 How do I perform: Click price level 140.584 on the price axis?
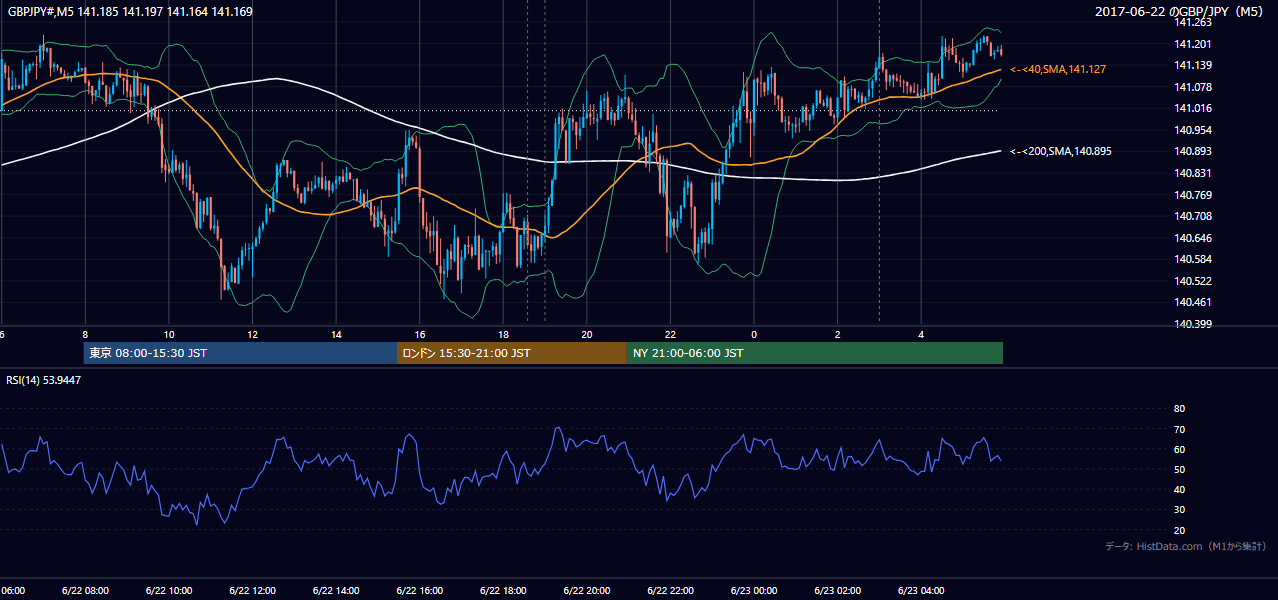click(x=1192, y=259)
